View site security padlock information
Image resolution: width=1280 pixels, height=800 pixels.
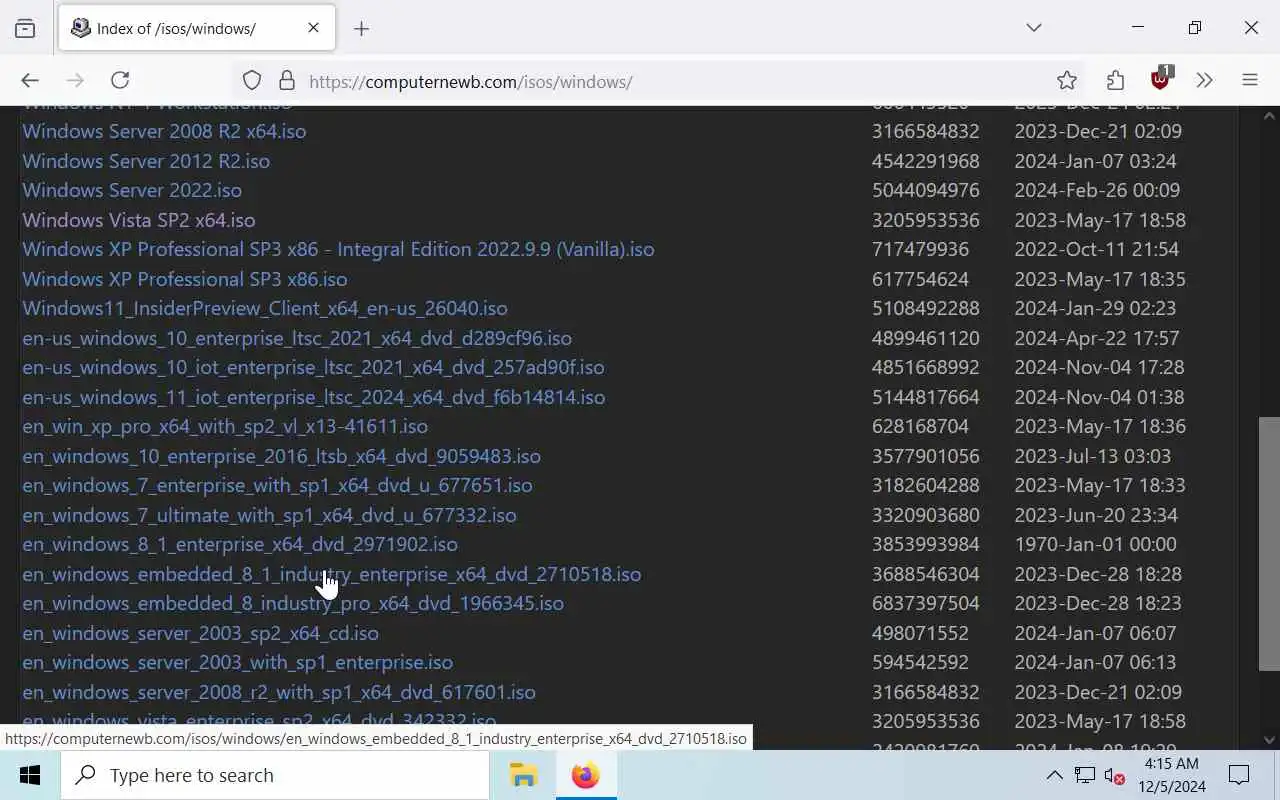(287, 81)
